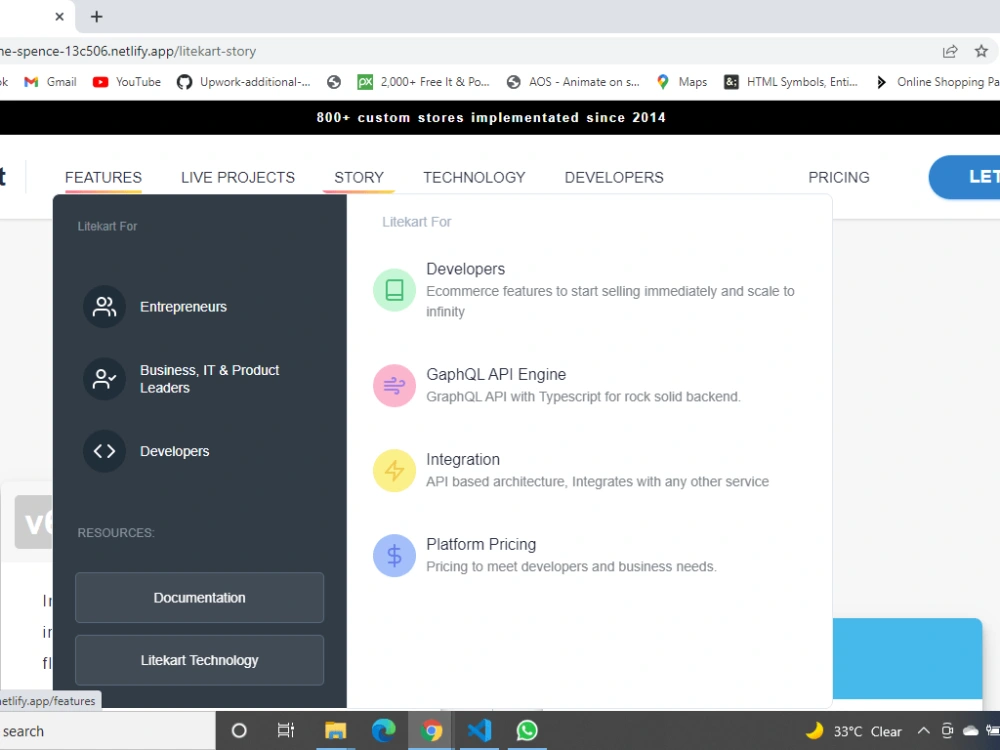Go to LIVE PROJECTS in navigation
Viewport: 1000px width, 750px height.
pos(238,177)
